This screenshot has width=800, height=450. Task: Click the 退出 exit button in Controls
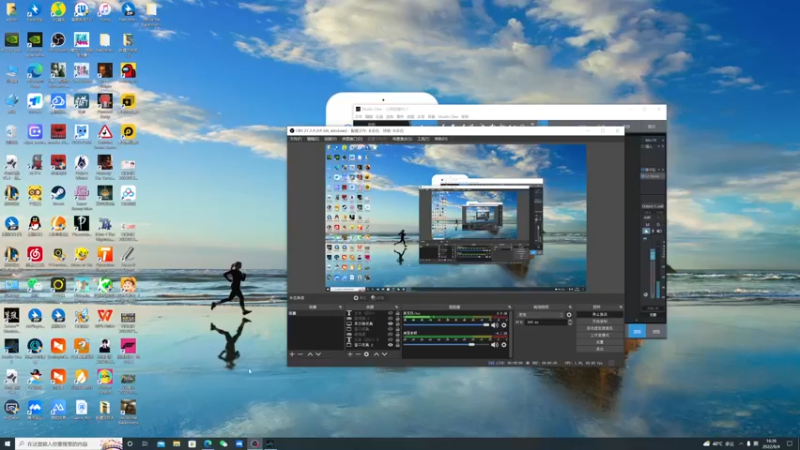pyautogui.click(x=599, y=348)
